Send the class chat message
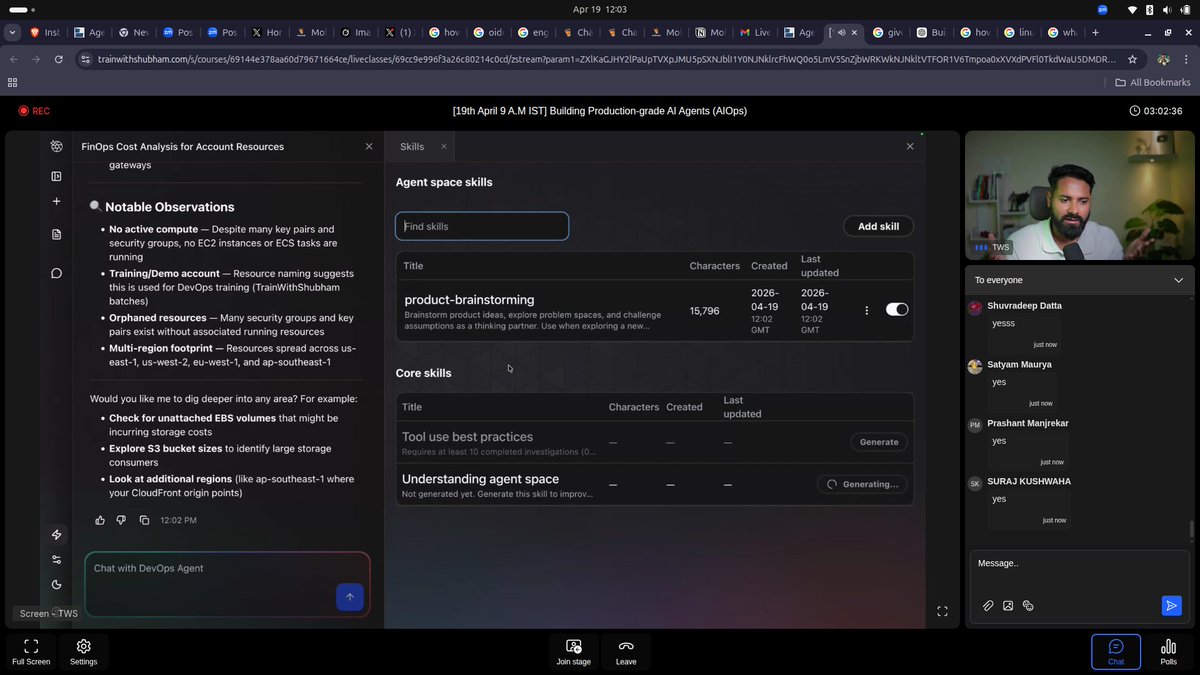The height and width of the screenshot is (675, 1200). tap(1171, 605)
